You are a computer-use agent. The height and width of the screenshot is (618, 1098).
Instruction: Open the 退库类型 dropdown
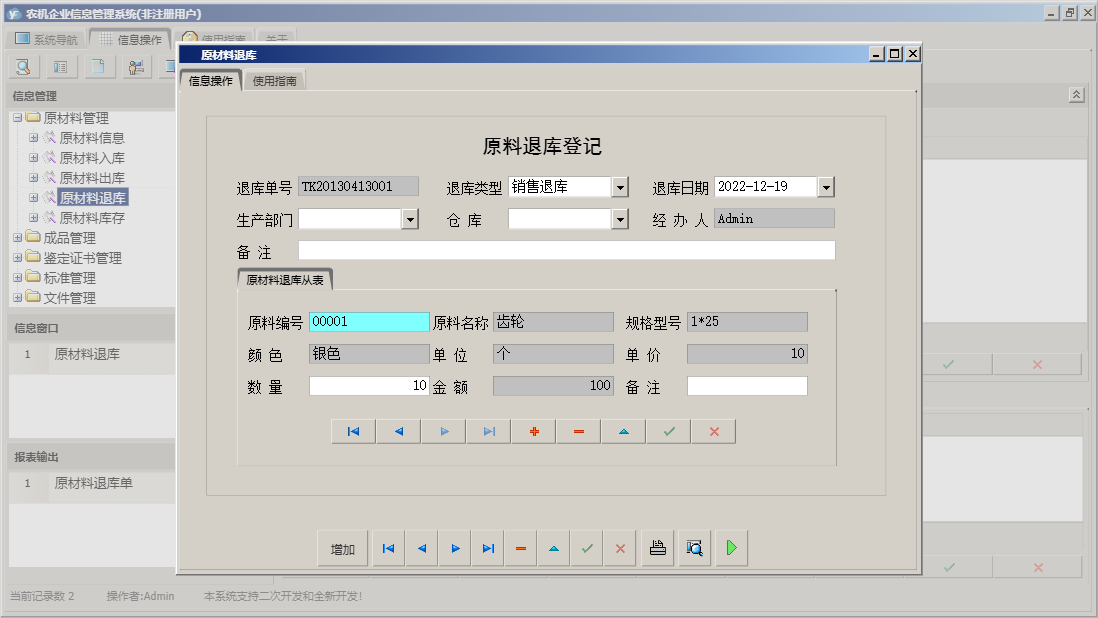pyautogui.click(x=623, y=185)
